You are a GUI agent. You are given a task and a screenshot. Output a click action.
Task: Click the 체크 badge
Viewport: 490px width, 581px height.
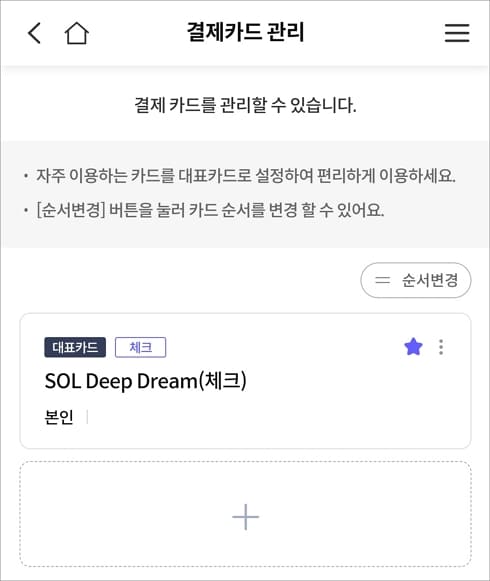(140, 347)
